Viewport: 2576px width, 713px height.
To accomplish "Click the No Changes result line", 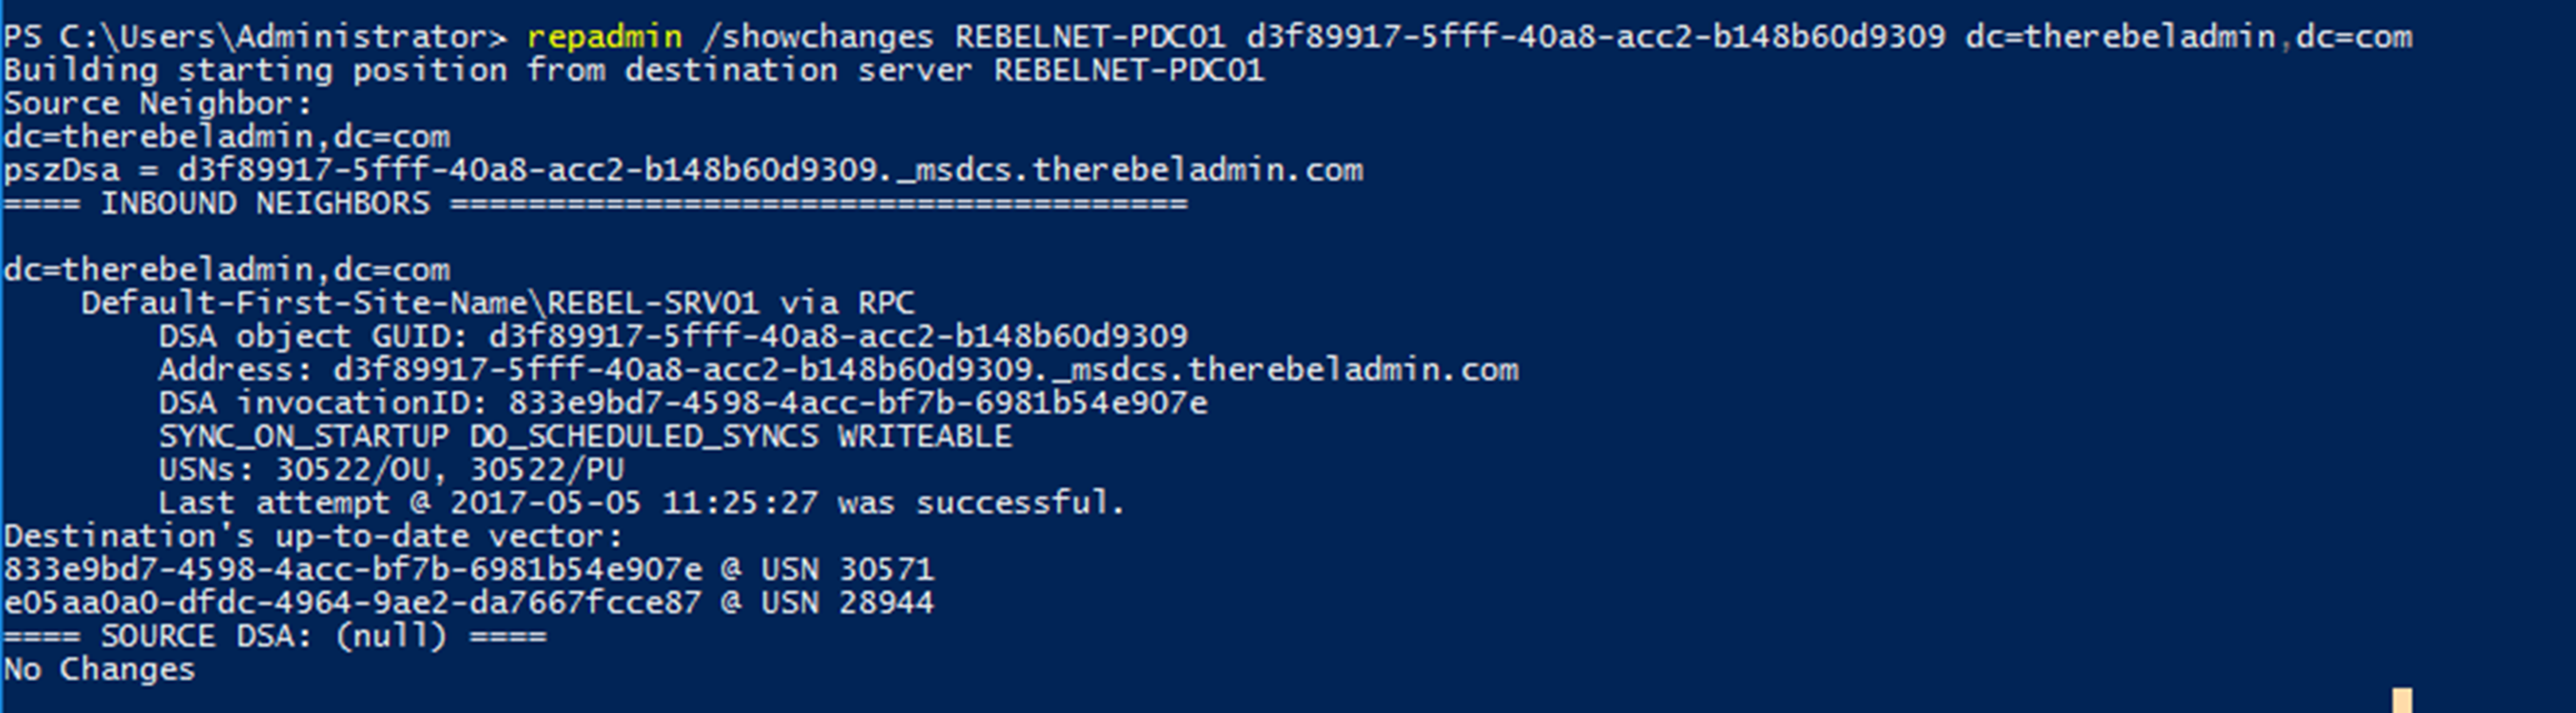I will click(99, 670).
